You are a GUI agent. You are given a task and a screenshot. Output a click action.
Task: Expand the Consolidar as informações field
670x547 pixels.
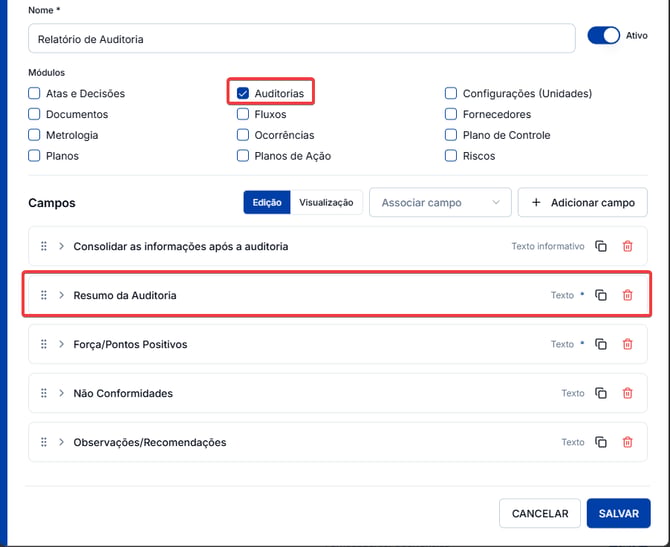(x=61, y=246)
